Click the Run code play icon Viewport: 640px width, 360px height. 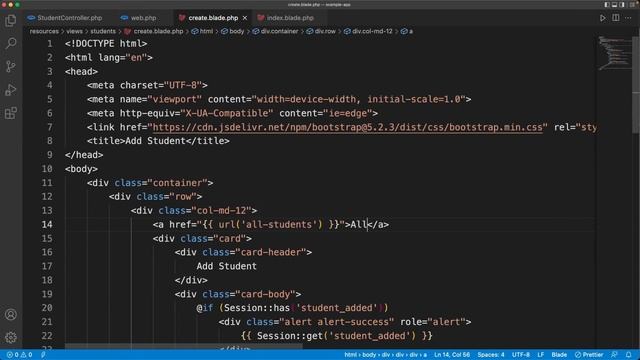(x=602, y=18)
